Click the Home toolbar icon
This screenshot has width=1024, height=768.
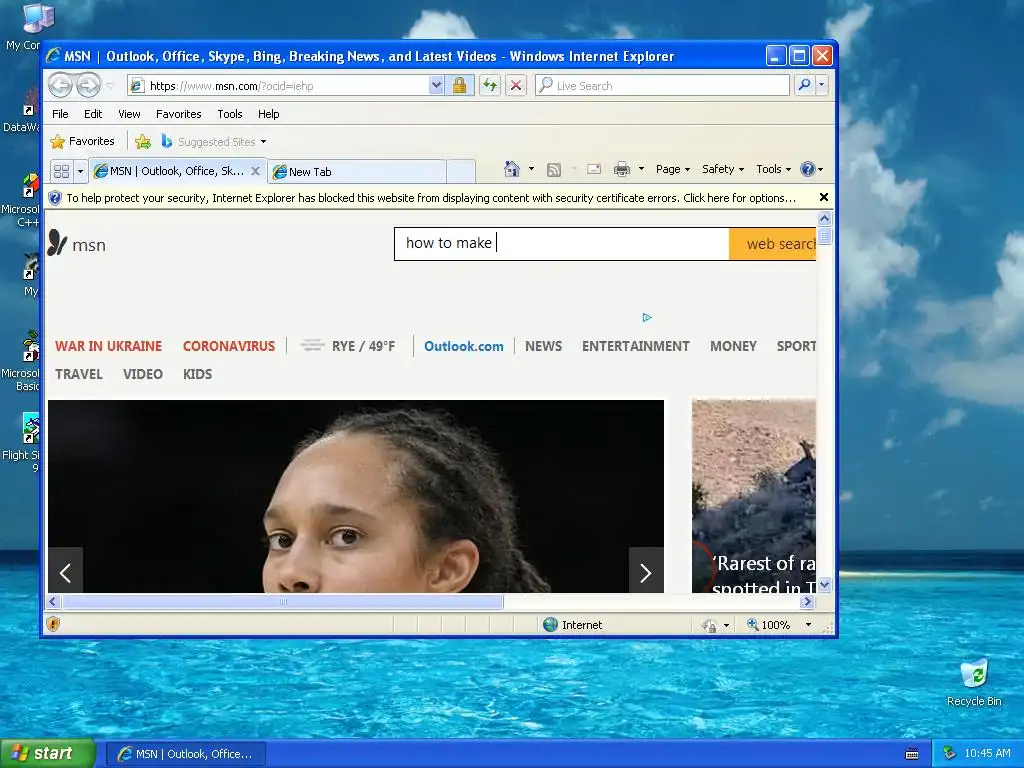(512, 169)
